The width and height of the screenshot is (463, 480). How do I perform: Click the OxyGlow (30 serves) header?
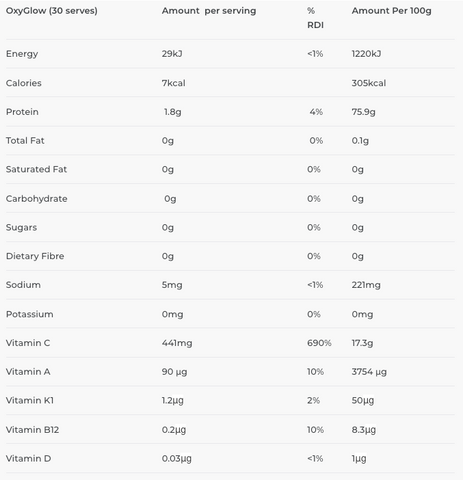(x=52, y=11)
